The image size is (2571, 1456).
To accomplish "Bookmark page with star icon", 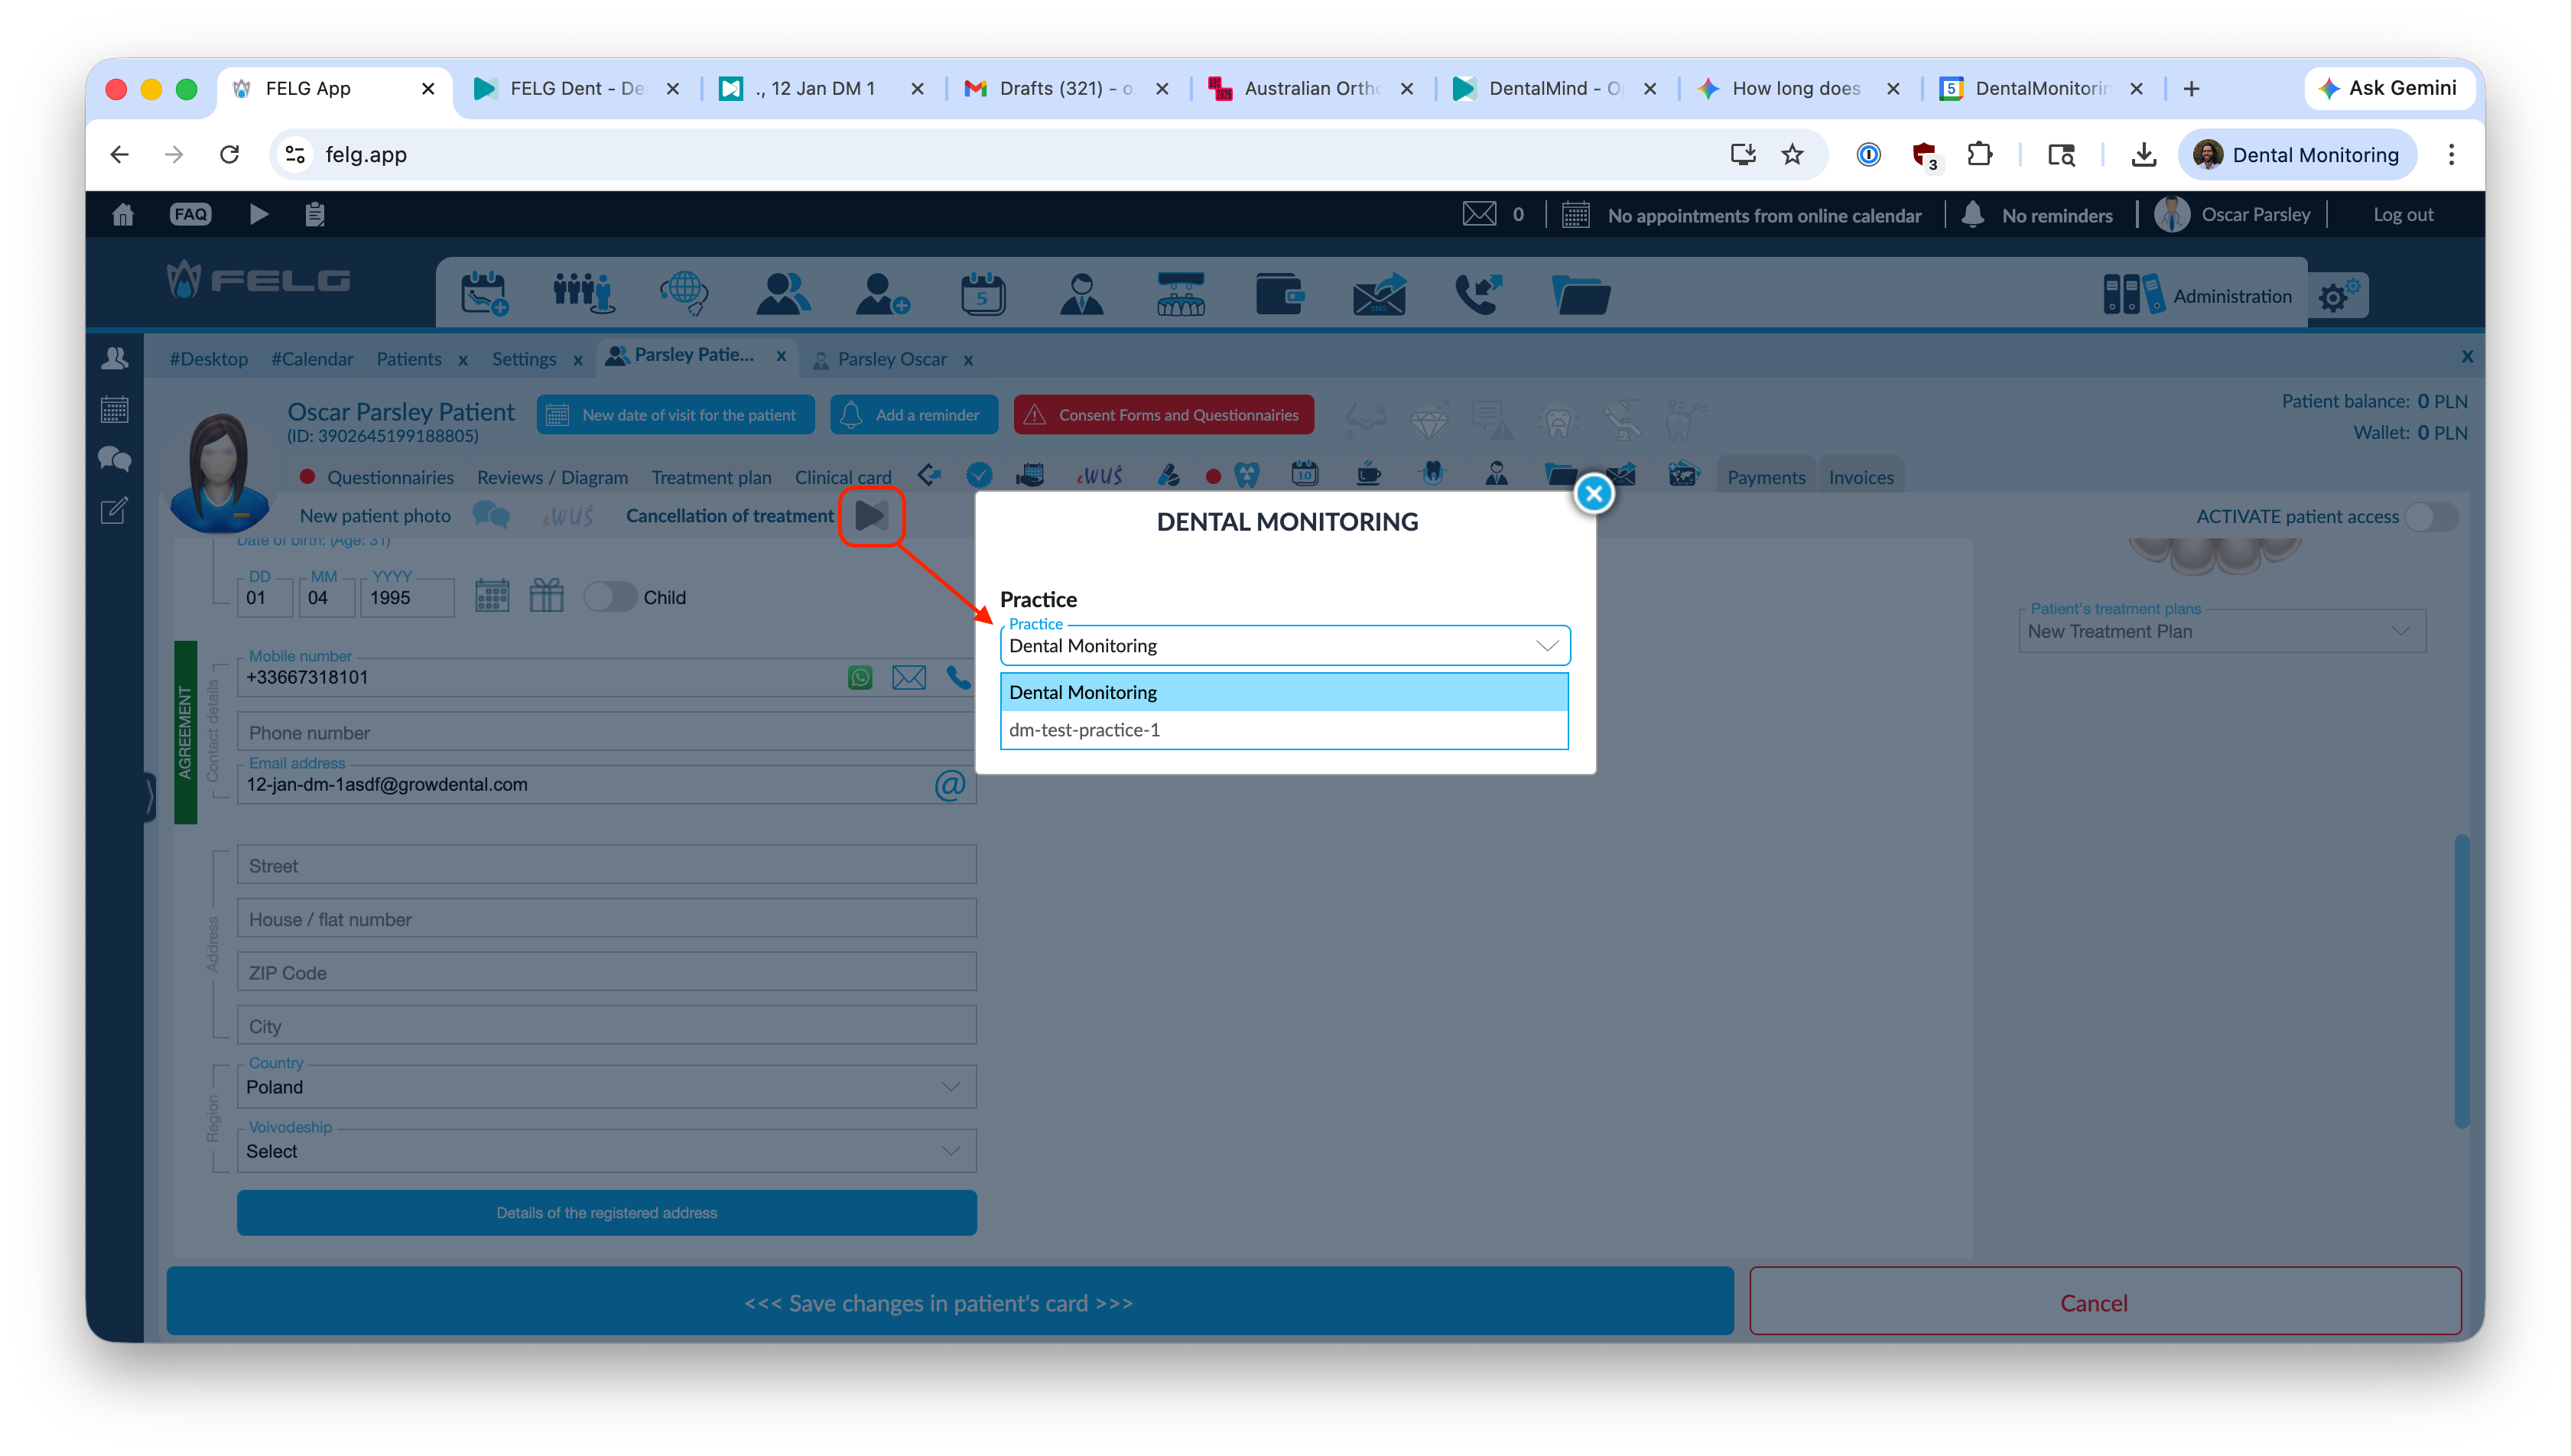I will (1792, 154).
